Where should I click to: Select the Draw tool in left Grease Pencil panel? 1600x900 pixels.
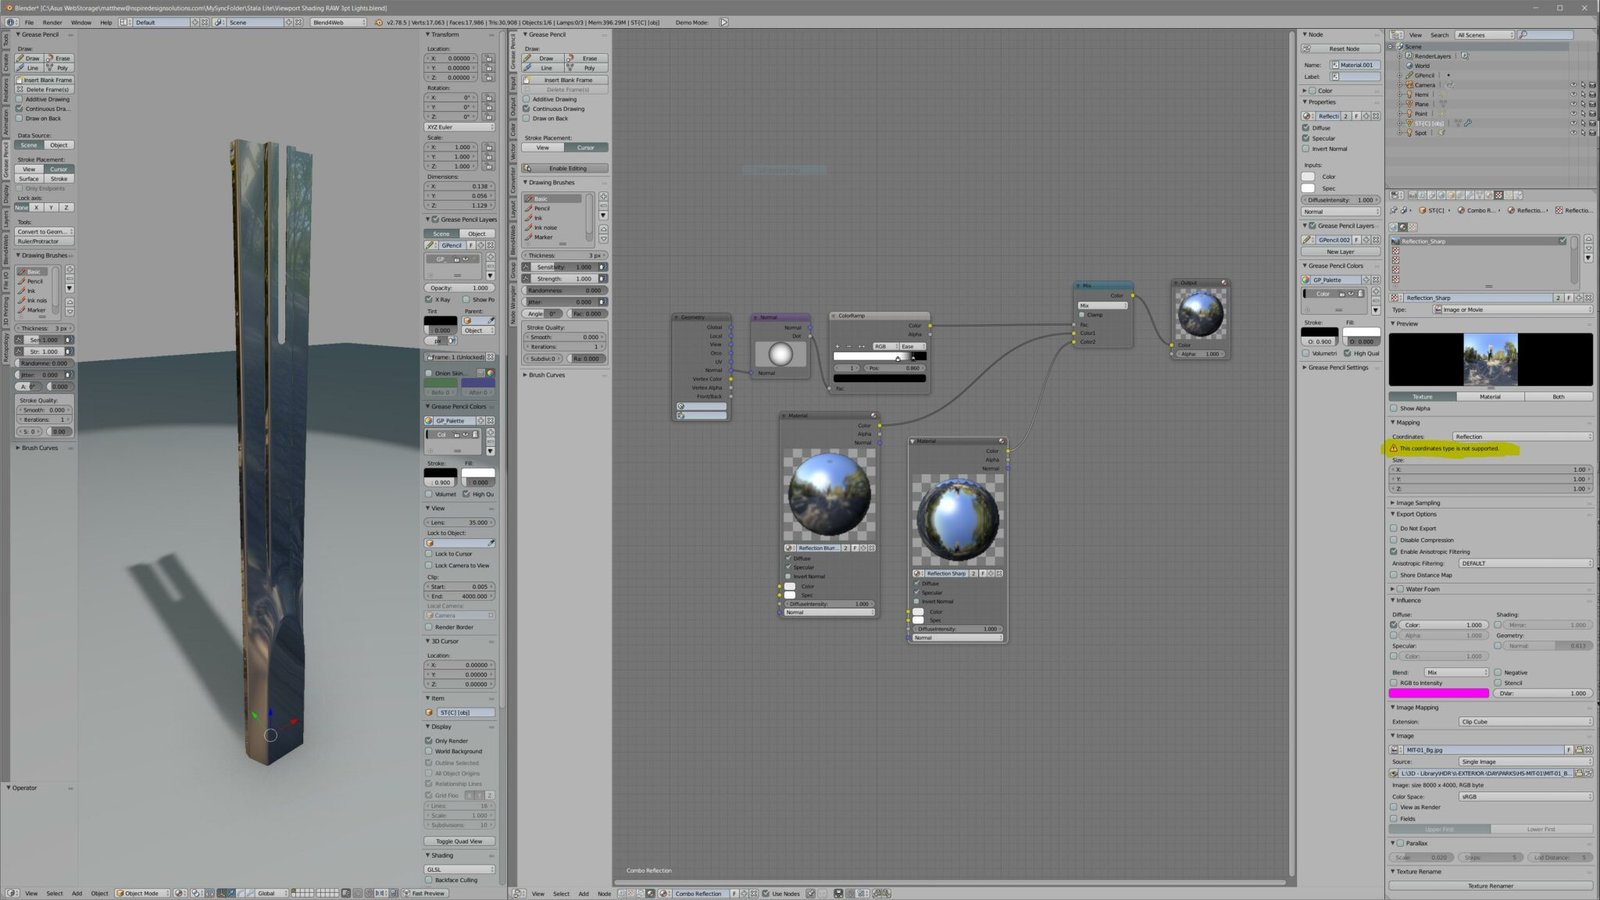[30, 58]
